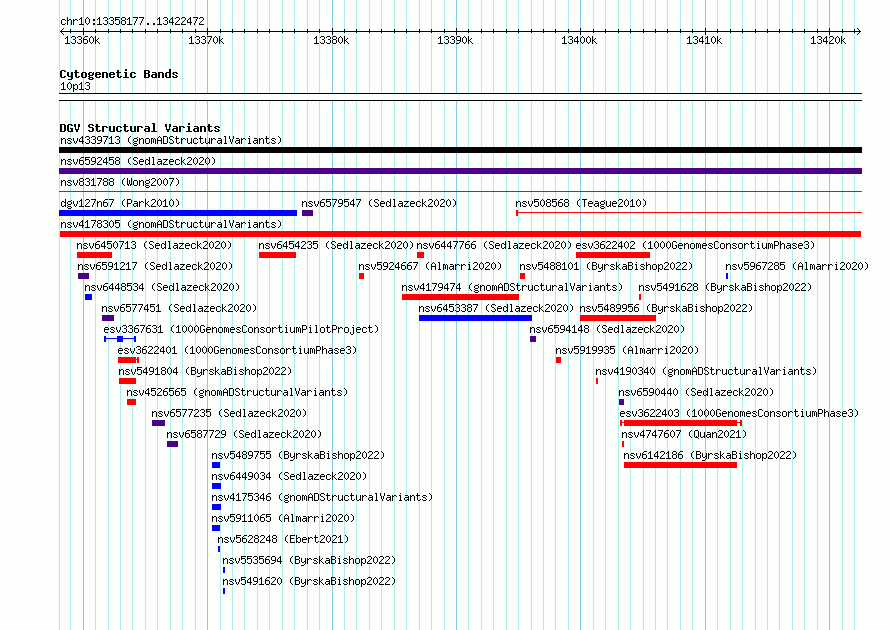Click esv3622402 1000Genomes Phase3 label

[x=695, y=245]
